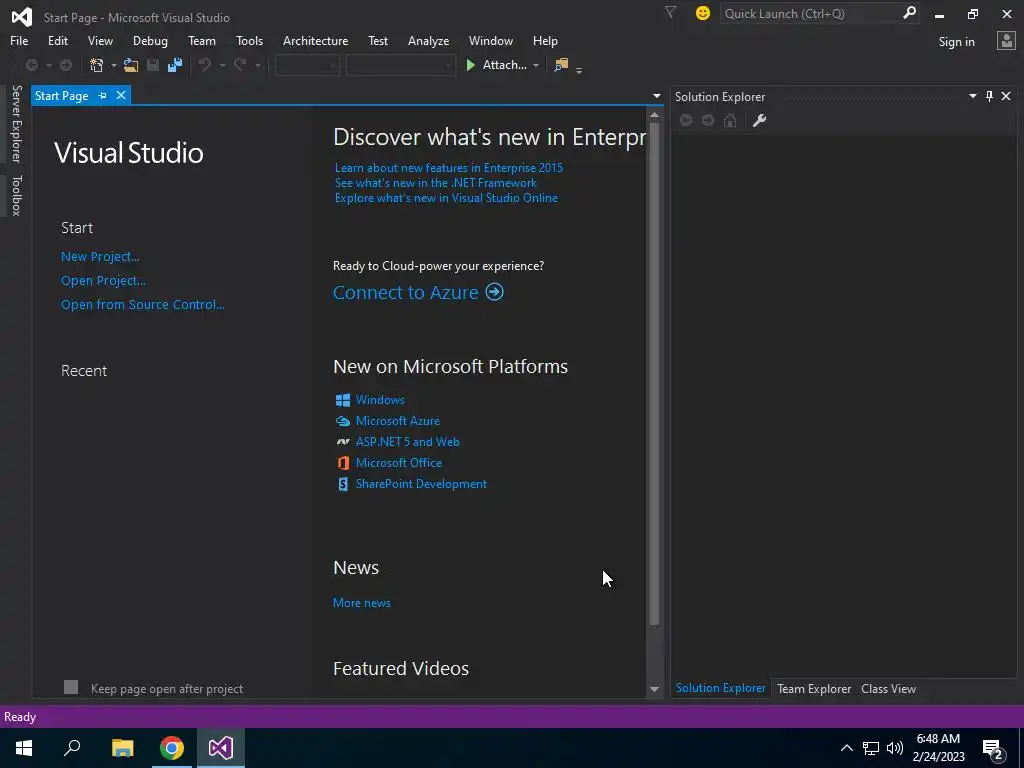Screen dimensions: 1024x768
Task: Open the Undo history dropdown arrow
Action: pyautogui.click(x=222, y=65)
